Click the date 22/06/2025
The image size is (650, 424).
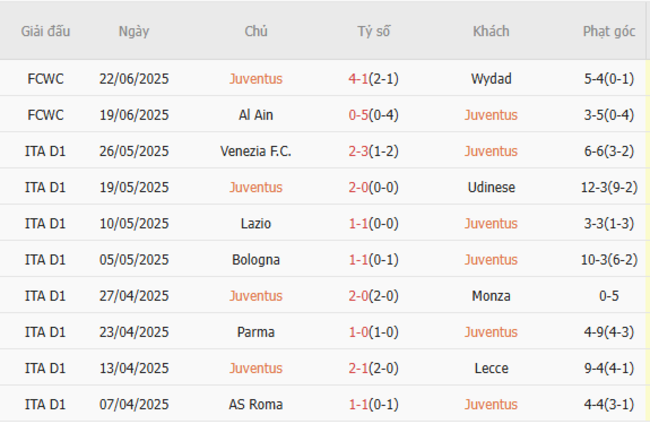[134, 79]
